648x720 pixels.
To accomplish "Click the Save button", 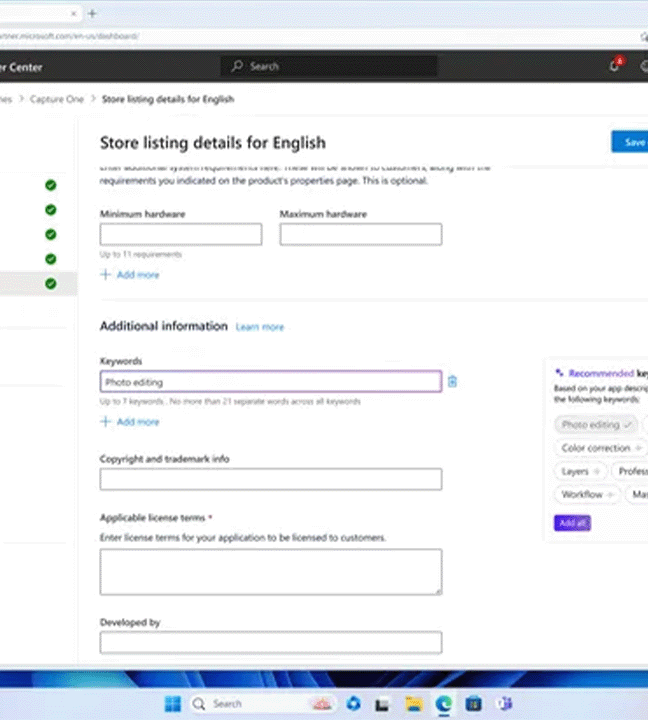I will (x=631, y=142).
